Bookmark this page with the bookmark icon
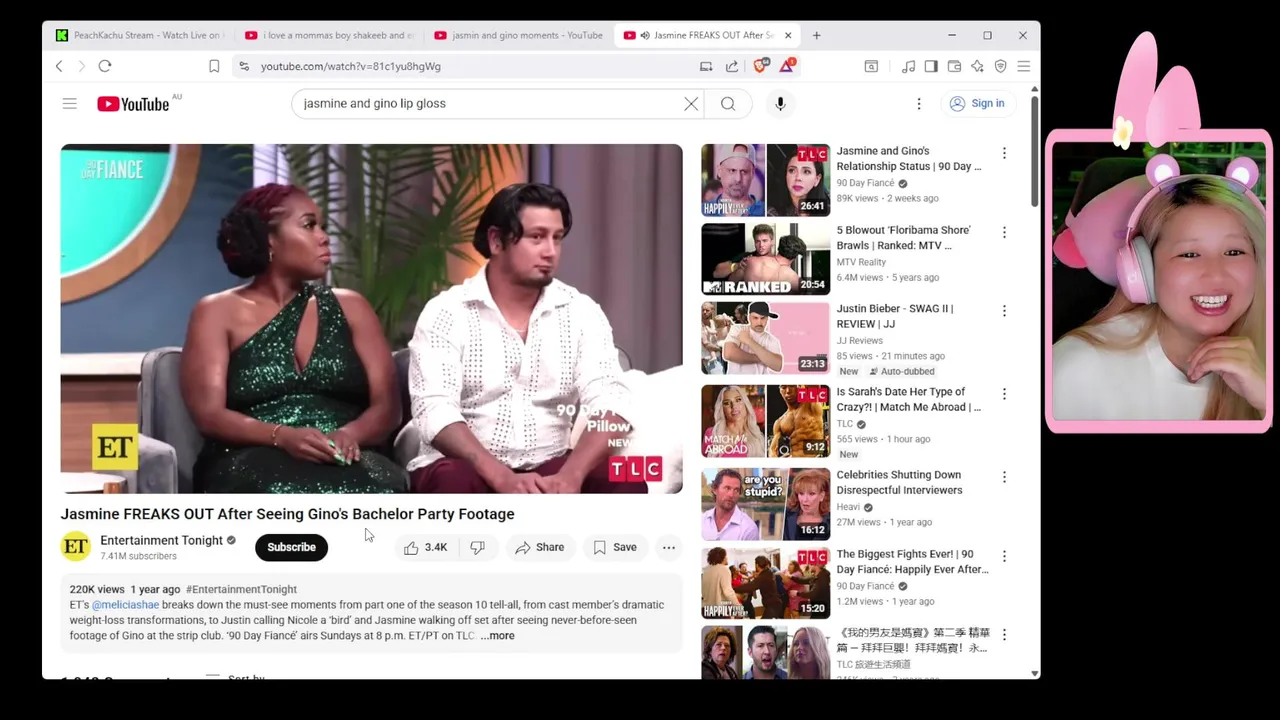Viewport: 1280px width, 720px height. click(214, 66)
